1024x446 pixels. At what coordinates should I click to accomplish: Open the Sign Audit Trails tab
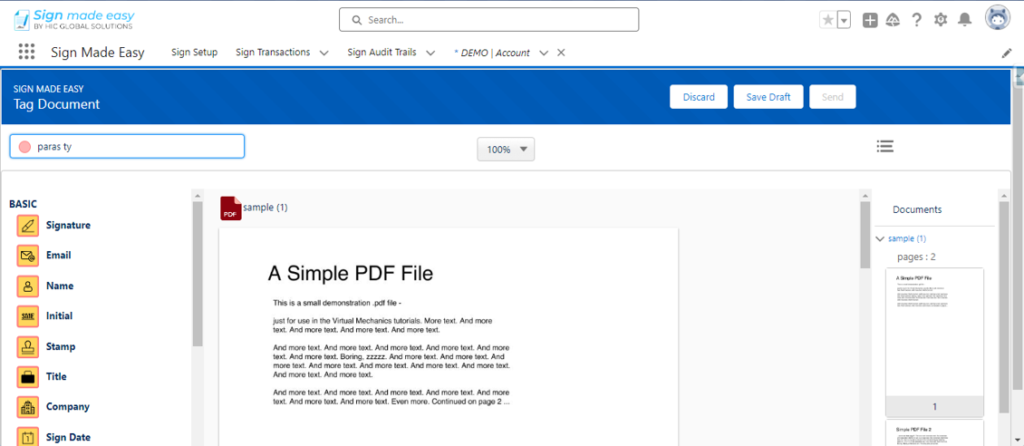[x=382, y=52]
